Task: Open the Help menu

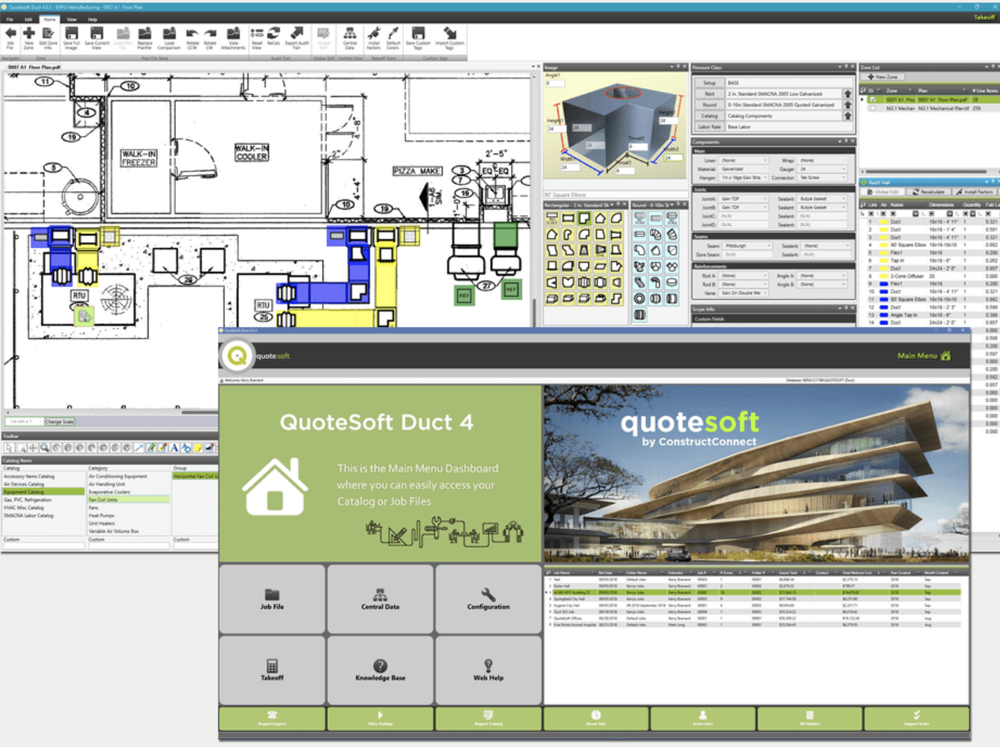Action: pyautogui.click(x=92, y=19)
